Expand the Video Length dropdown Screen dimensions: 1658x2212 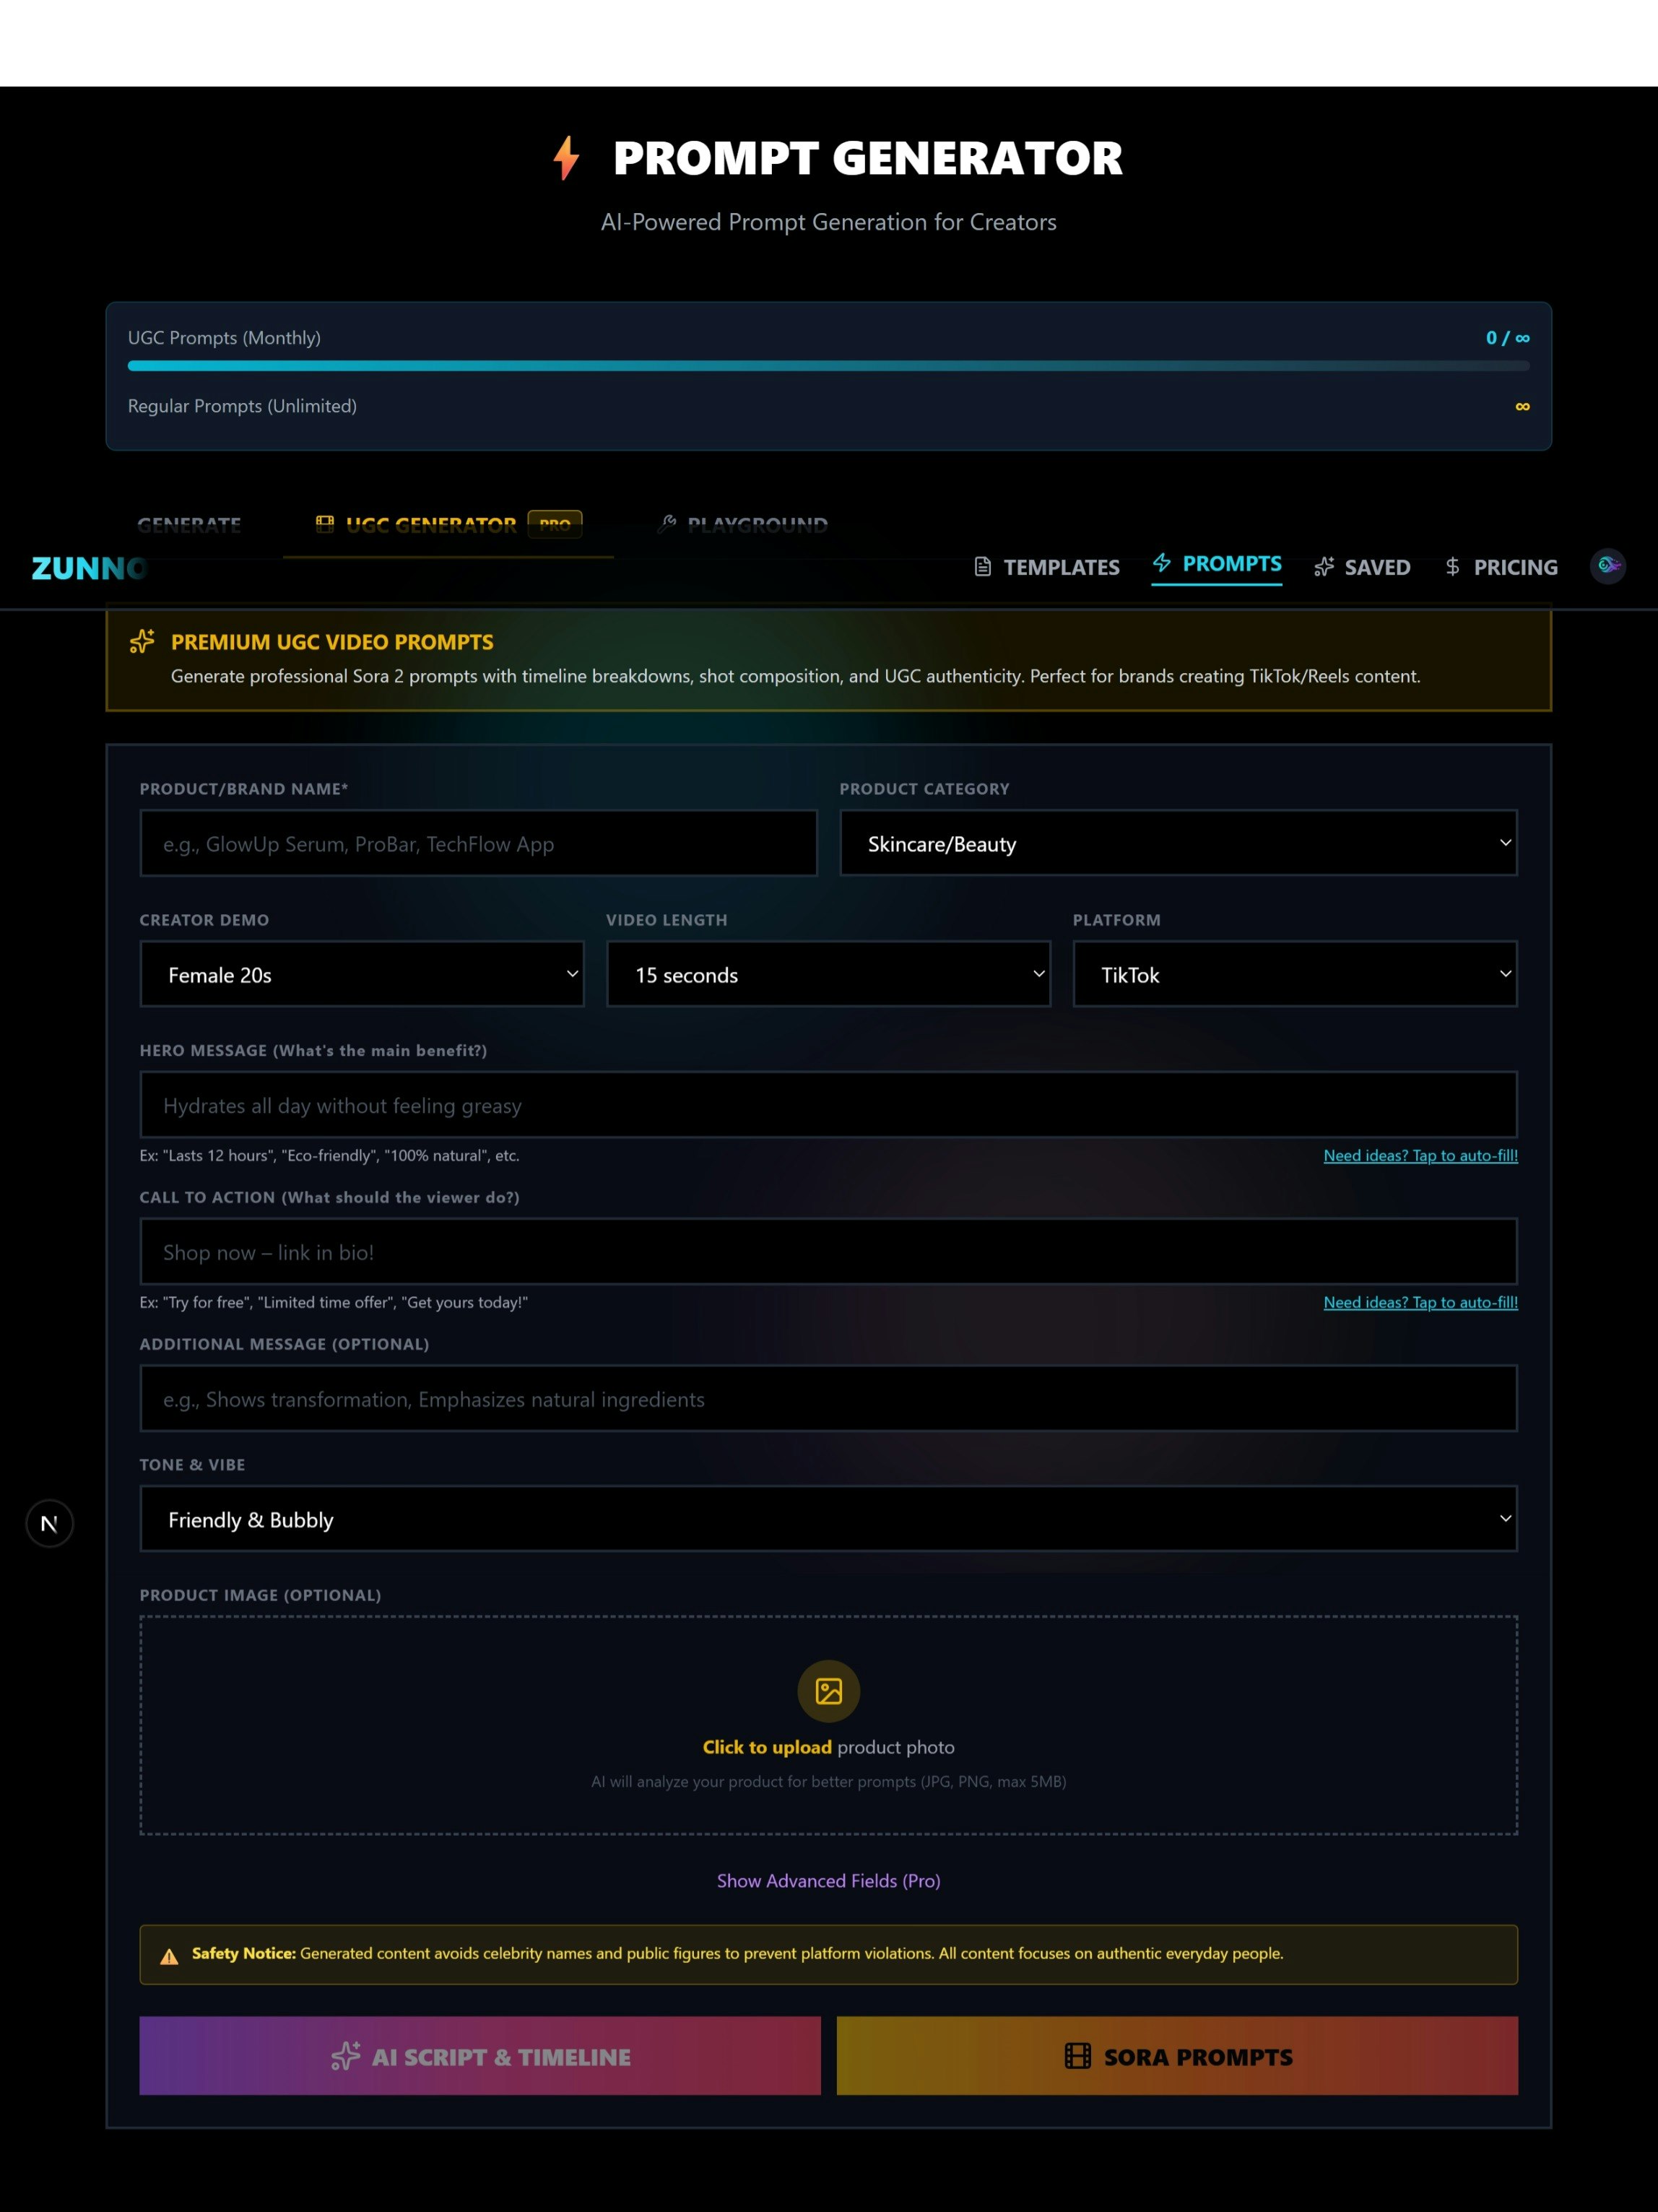coord(828,974)
